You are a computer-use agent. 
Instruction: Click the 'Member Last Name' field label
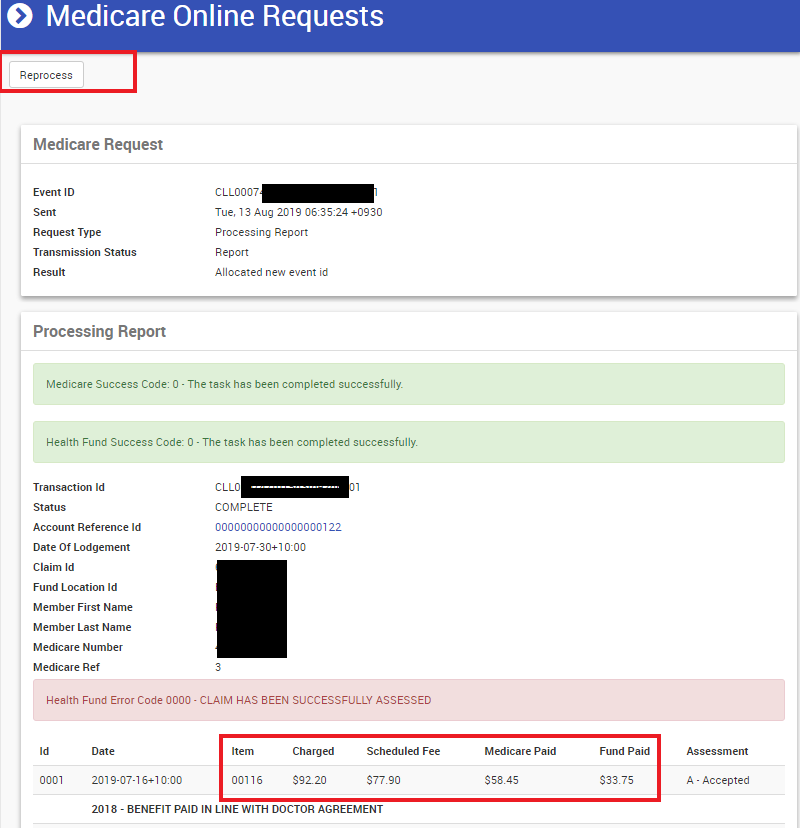tap(82, 627)
